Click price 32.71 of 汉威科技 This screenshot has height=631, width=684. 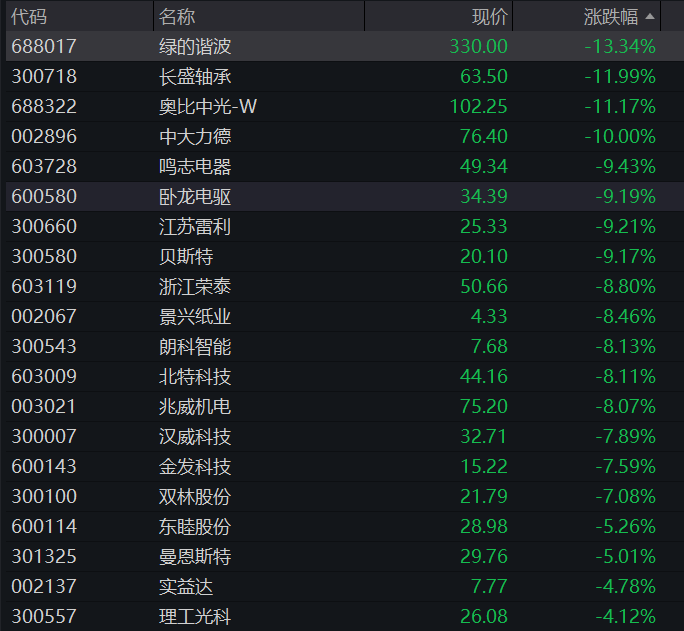click(484, 437)
